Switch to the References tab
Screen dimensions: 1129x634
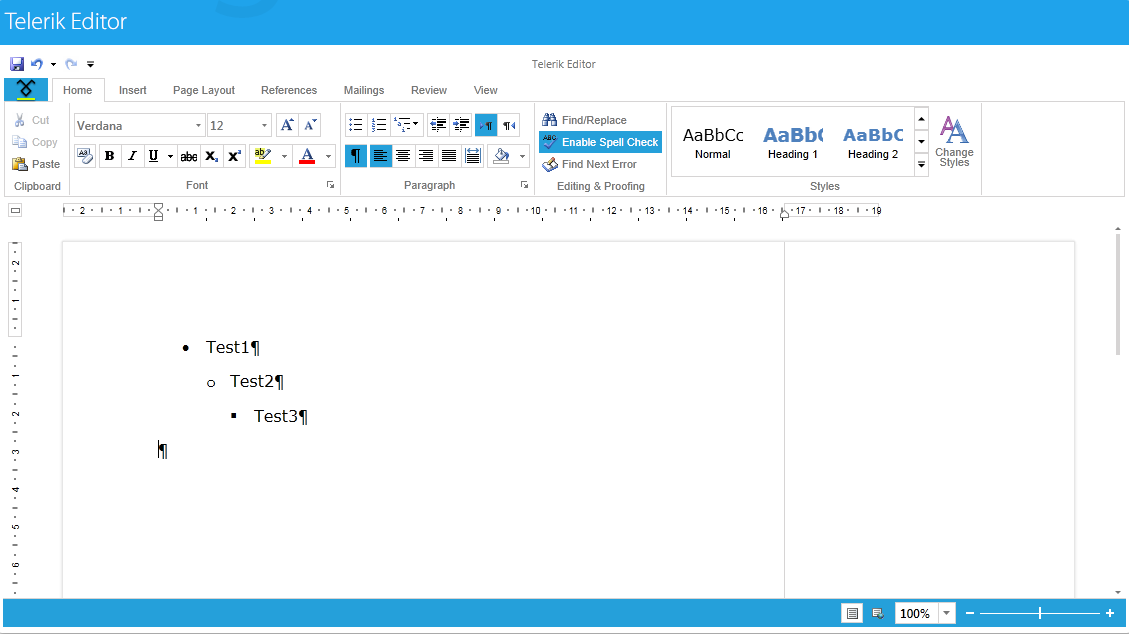(289, 90)
